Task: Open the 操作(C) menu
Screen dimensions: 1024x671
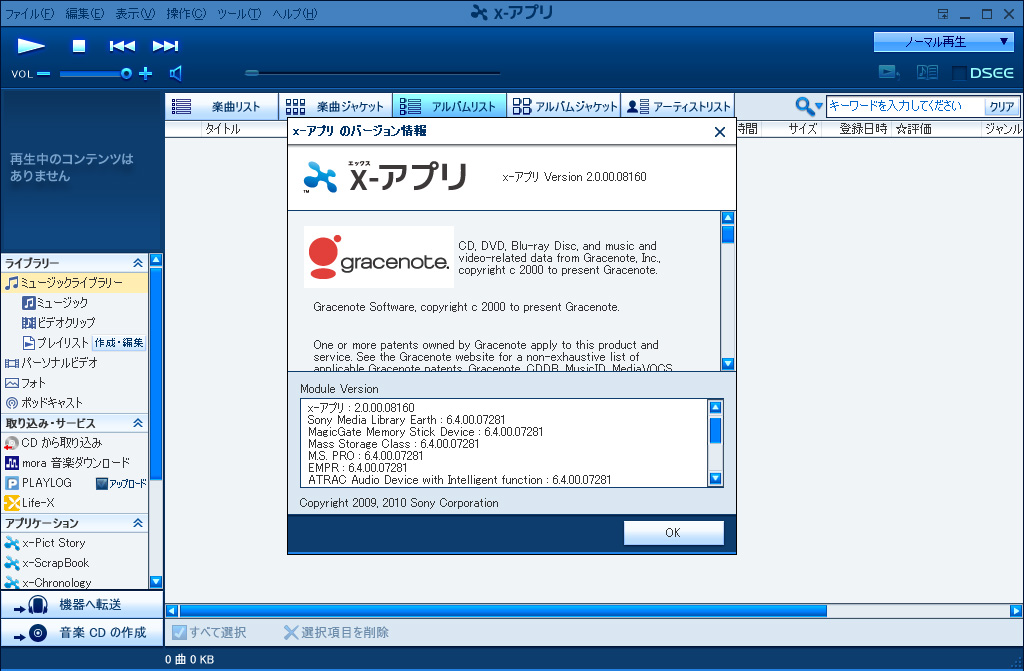Action: (x=185, y=14)
